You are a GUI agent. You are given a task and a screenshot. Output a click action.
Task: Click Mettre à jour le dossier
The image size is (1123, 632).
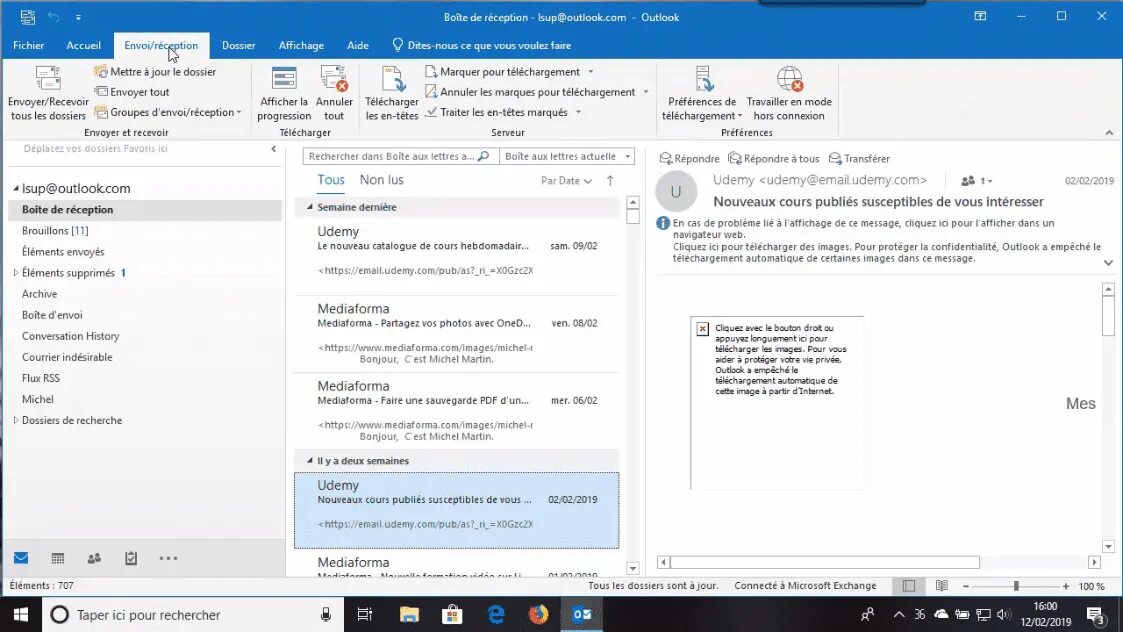point(155,72)
